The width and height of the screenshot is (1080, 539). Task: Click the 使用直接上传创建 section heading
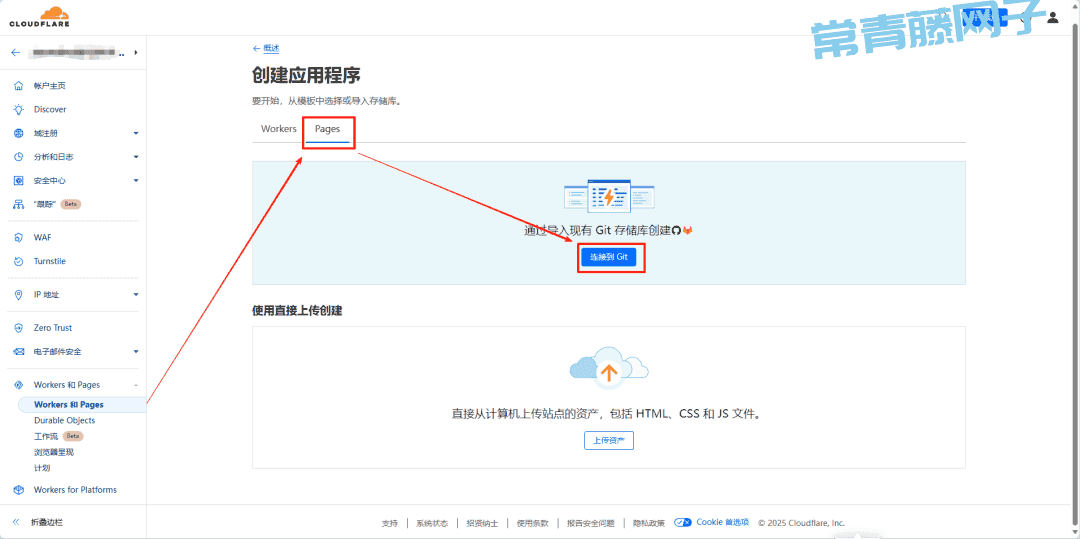pyautogui.click(x=298, y=310)
